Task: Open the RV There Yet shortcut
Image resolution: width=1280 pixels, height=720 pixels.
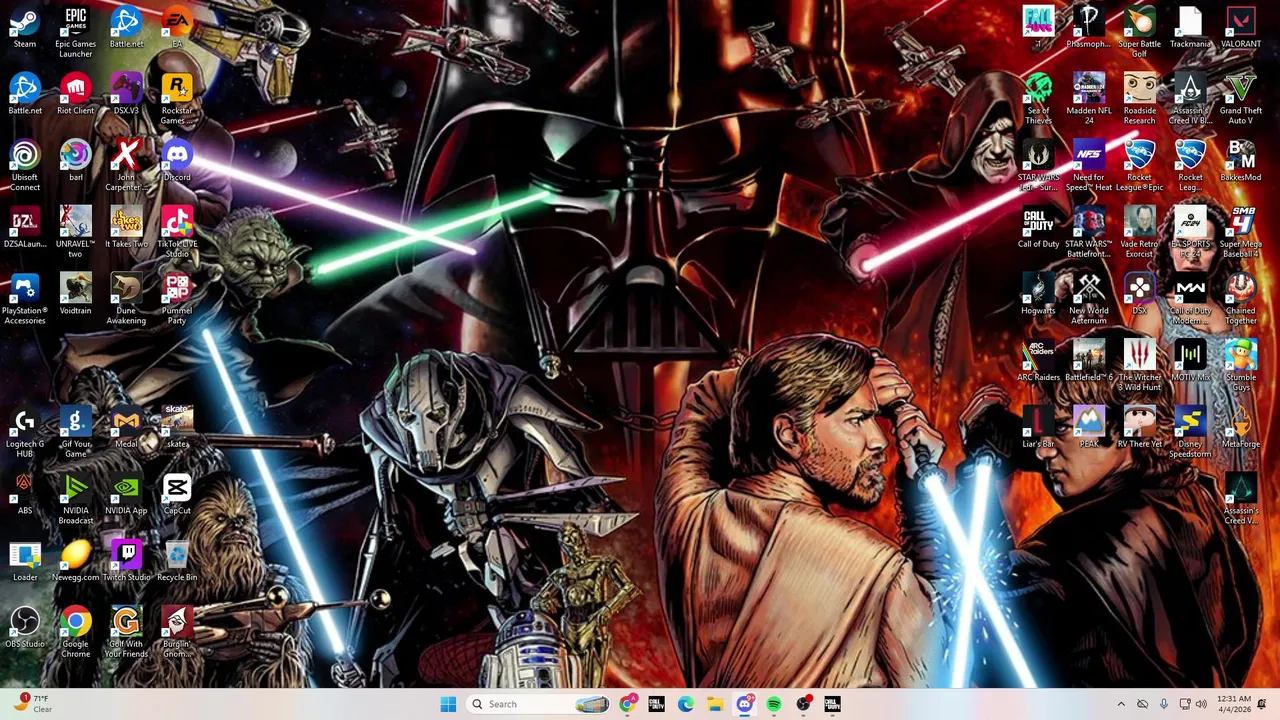Action: (x=1139, y=428)
